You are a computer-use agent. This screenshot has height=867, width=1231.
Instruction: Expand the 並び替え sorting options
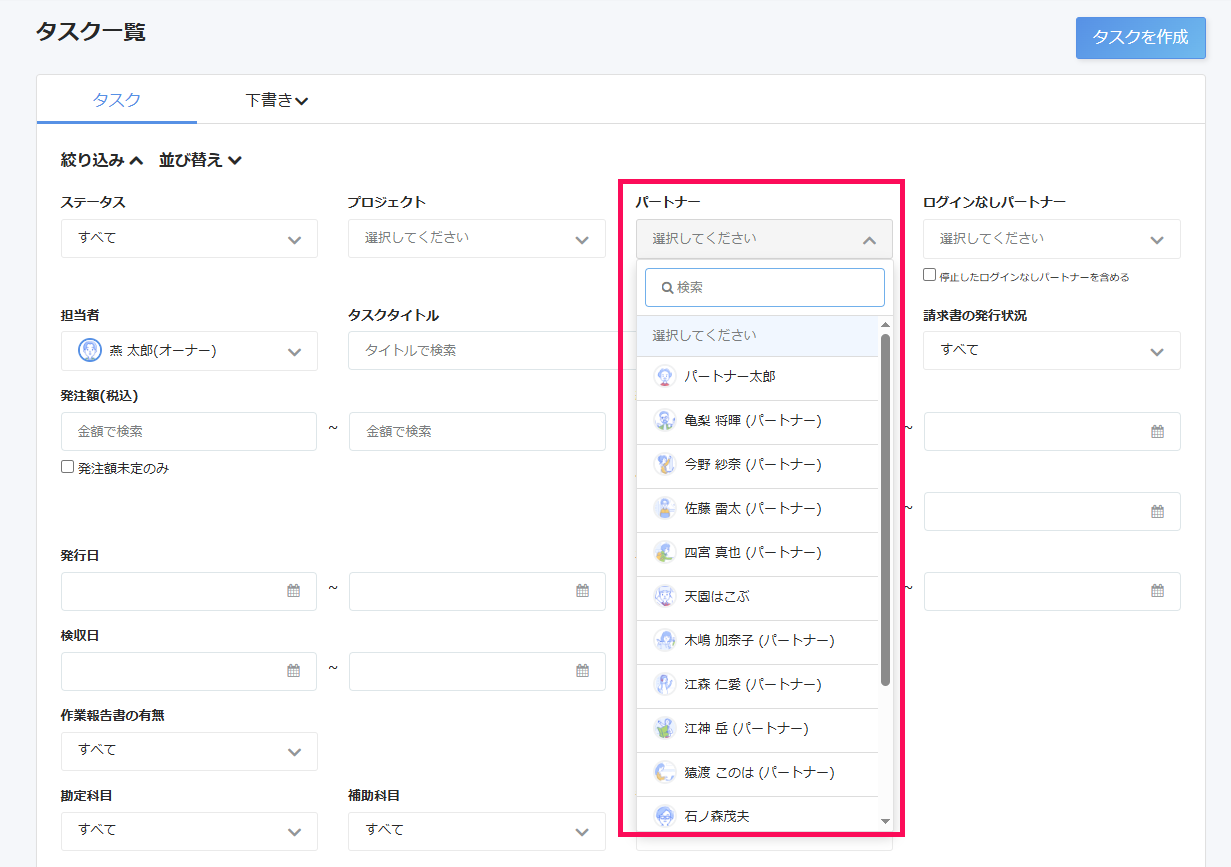(200, 160)
